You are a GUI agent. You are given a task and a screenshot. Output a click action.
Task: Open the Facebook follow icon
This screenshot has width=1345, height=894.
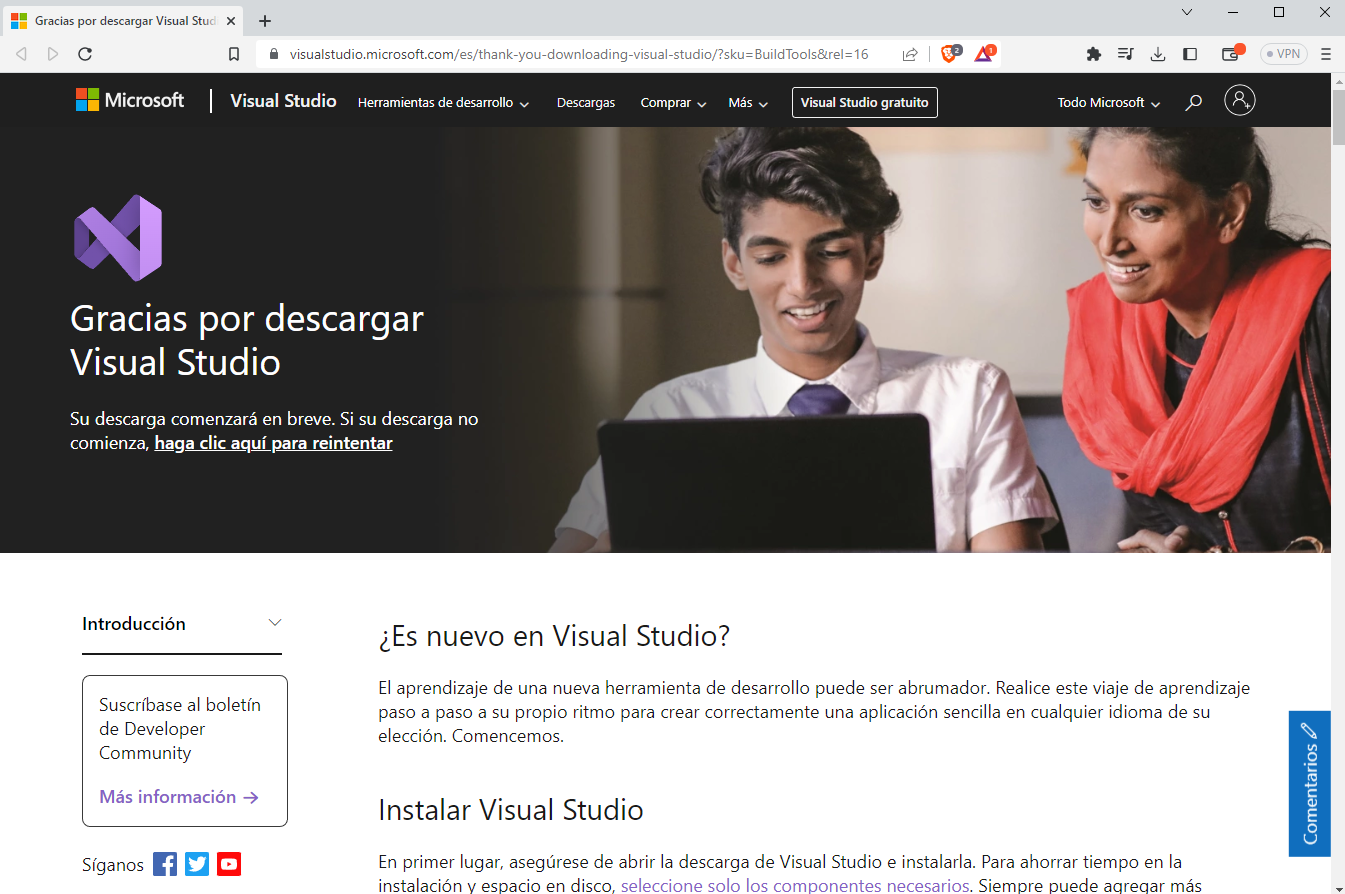(x=165, y=864)
